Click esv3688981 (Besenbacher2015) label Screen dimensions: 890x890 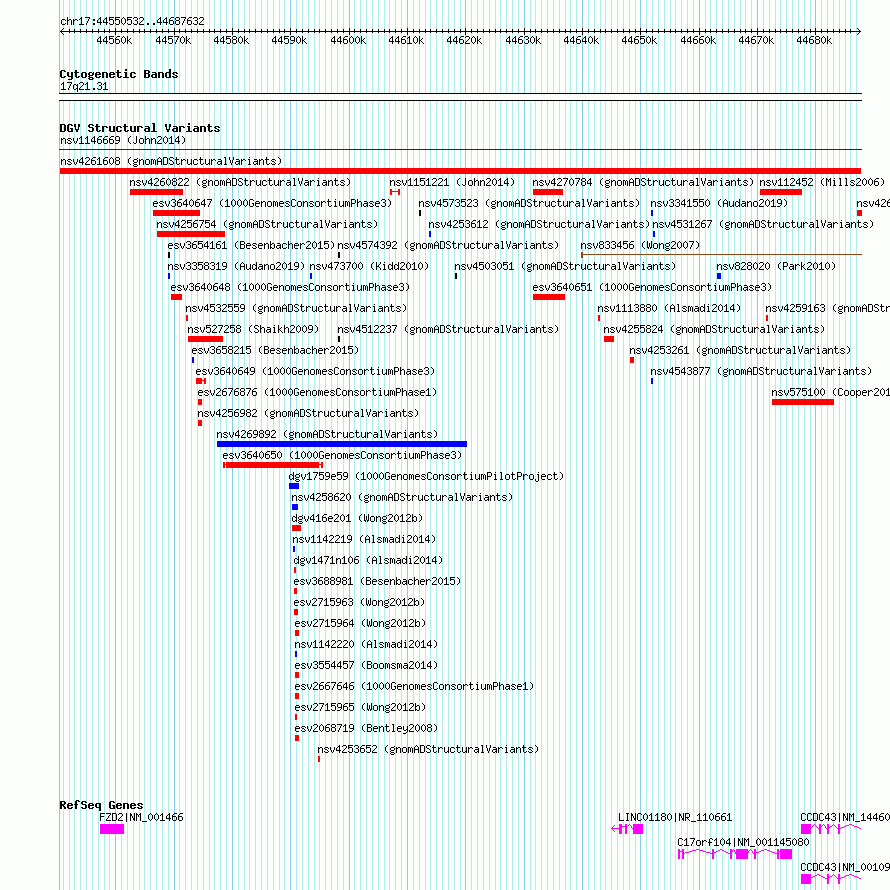coord(377,581)
